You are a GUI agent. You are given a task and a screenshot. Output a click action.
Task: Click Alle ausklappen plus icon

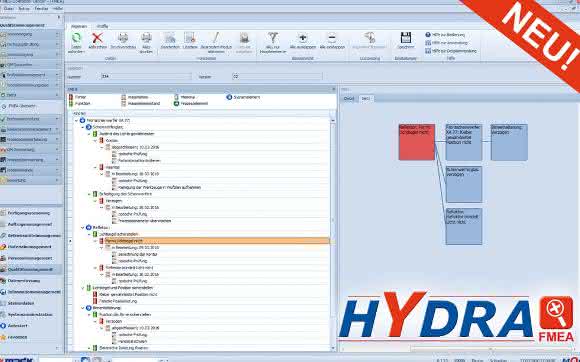click(x=303, y=38)
